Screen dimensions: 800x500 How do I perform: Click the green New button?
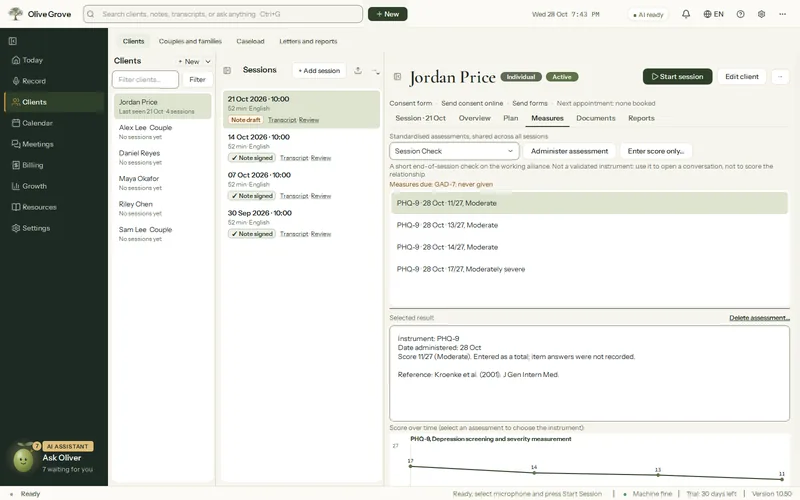tap(387, 14)
